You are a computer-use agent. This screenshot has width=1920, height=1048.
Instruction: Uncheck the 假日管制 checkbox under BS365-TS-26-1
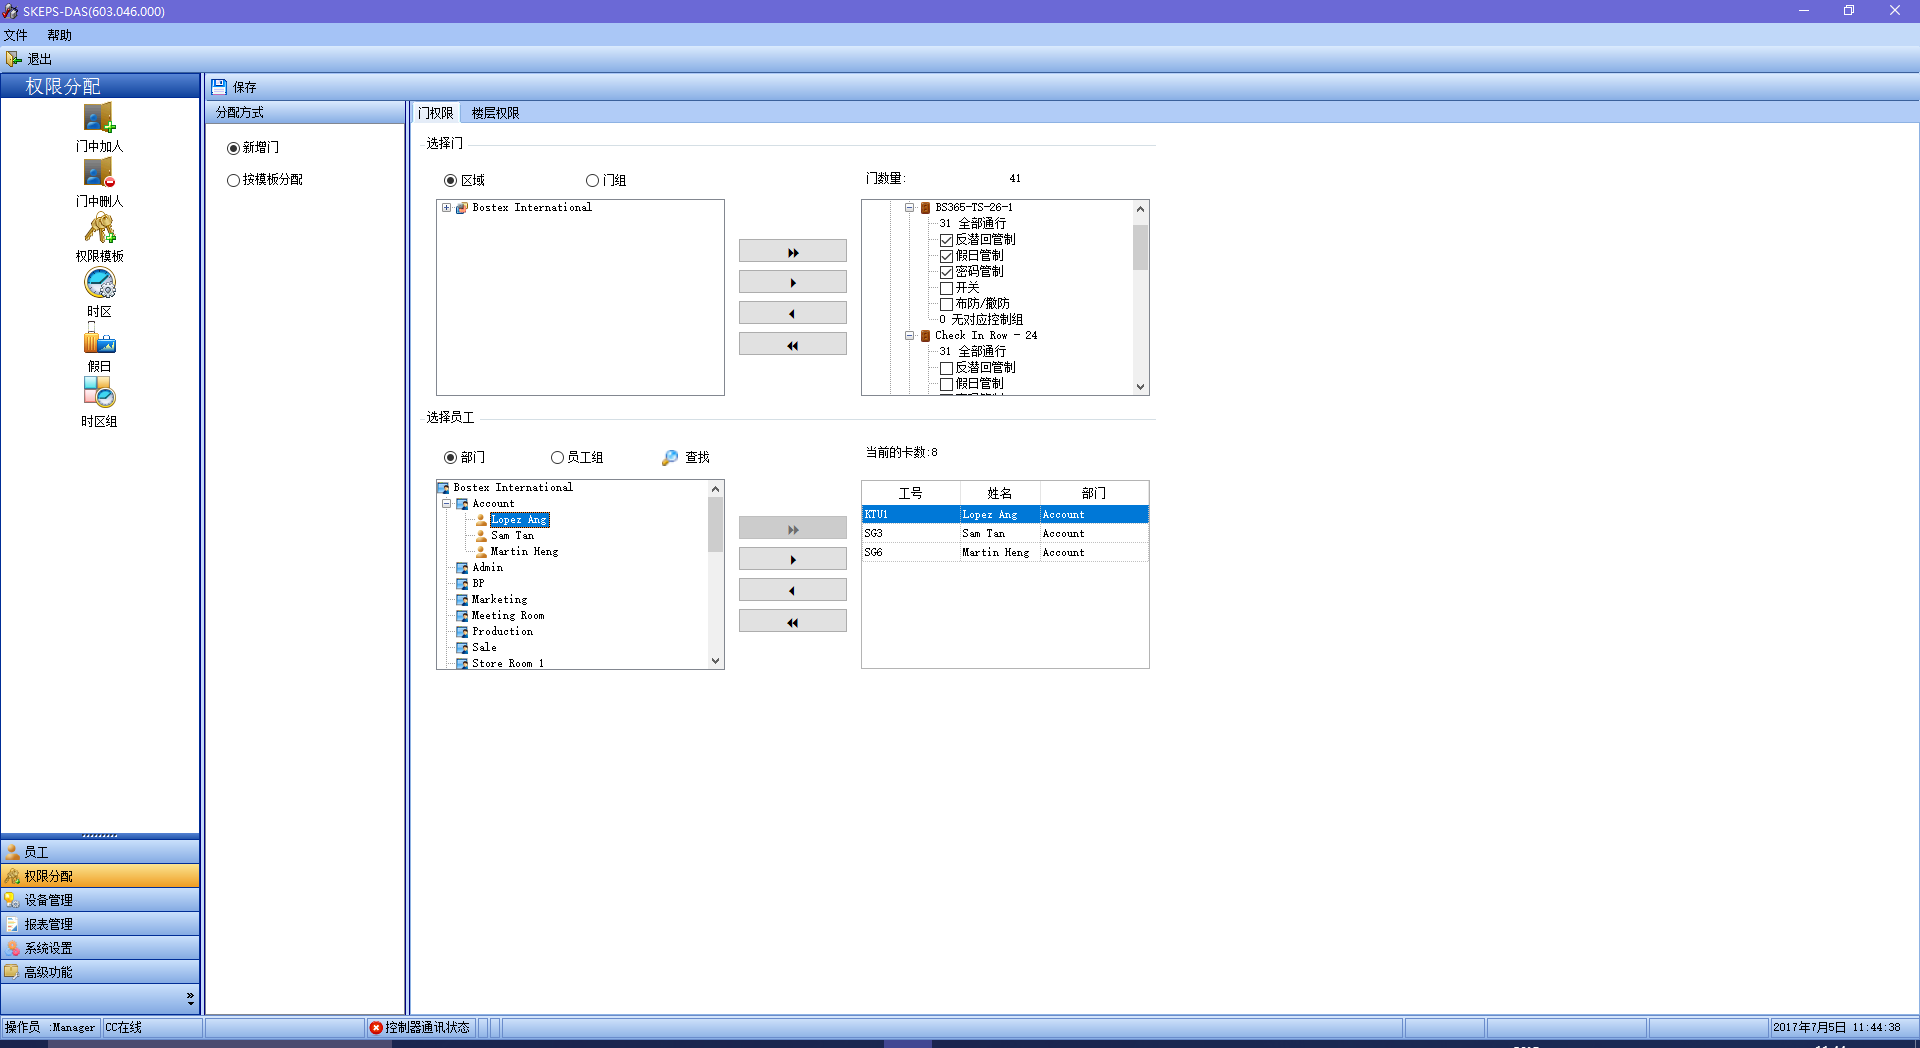(x=946, y=256)
